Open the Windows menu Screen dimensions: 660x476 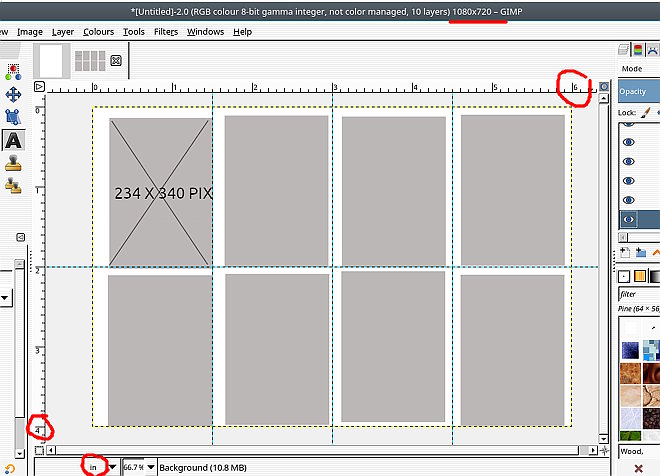tap(205, 32)
